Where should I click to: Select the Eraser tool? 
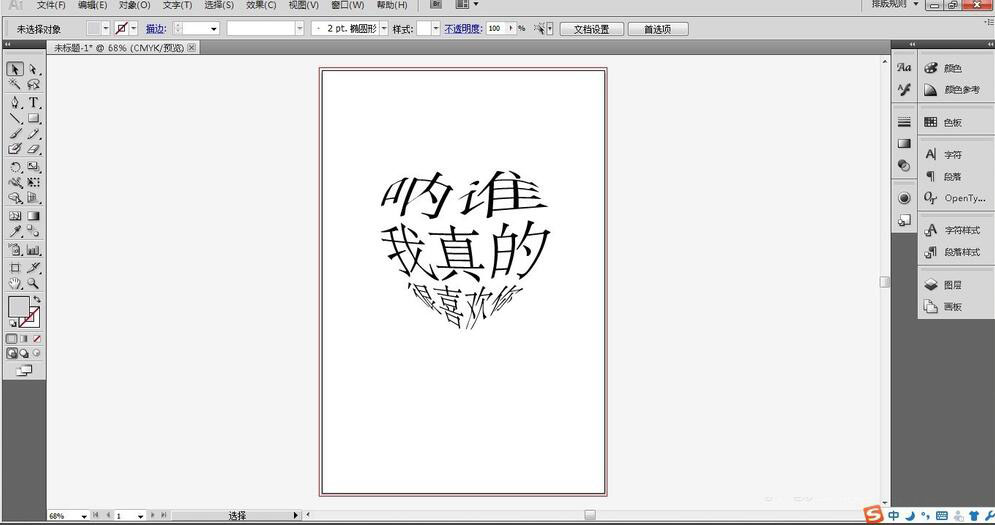(x=34, y=149)
